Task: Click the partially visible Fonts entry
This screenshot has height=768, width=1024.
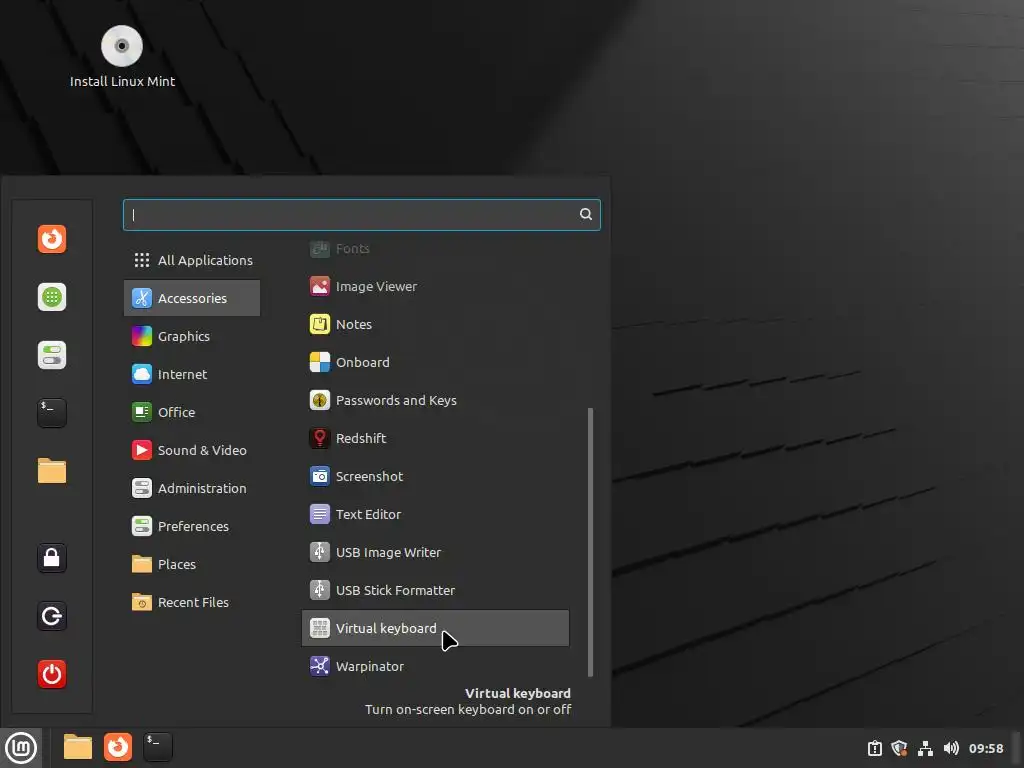Action: pos(436,249)
